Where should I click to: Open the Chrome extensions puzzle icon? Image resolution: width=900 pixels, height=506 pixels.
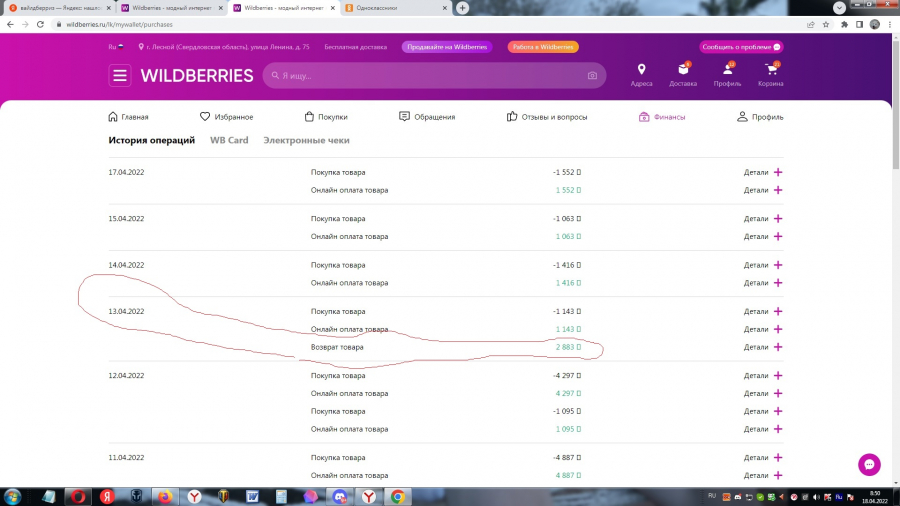(844, 25)
